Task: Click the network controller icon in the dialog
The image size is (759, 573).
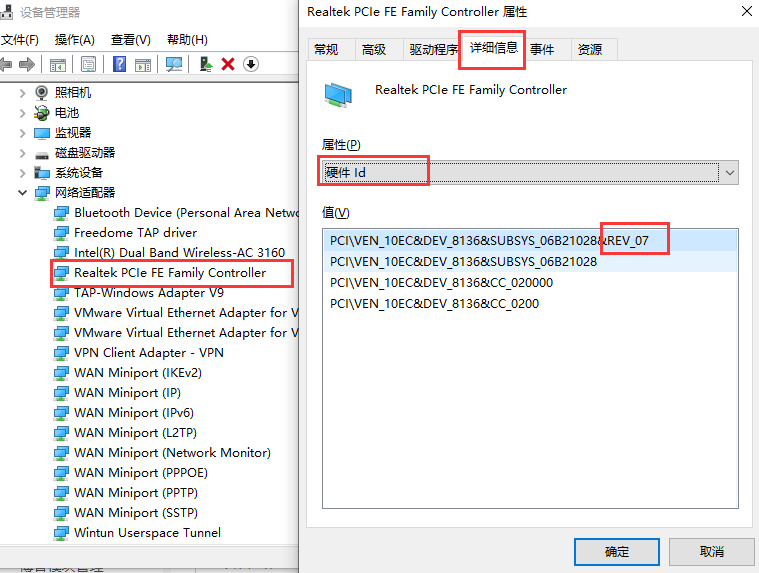Action: coord(338,95)
